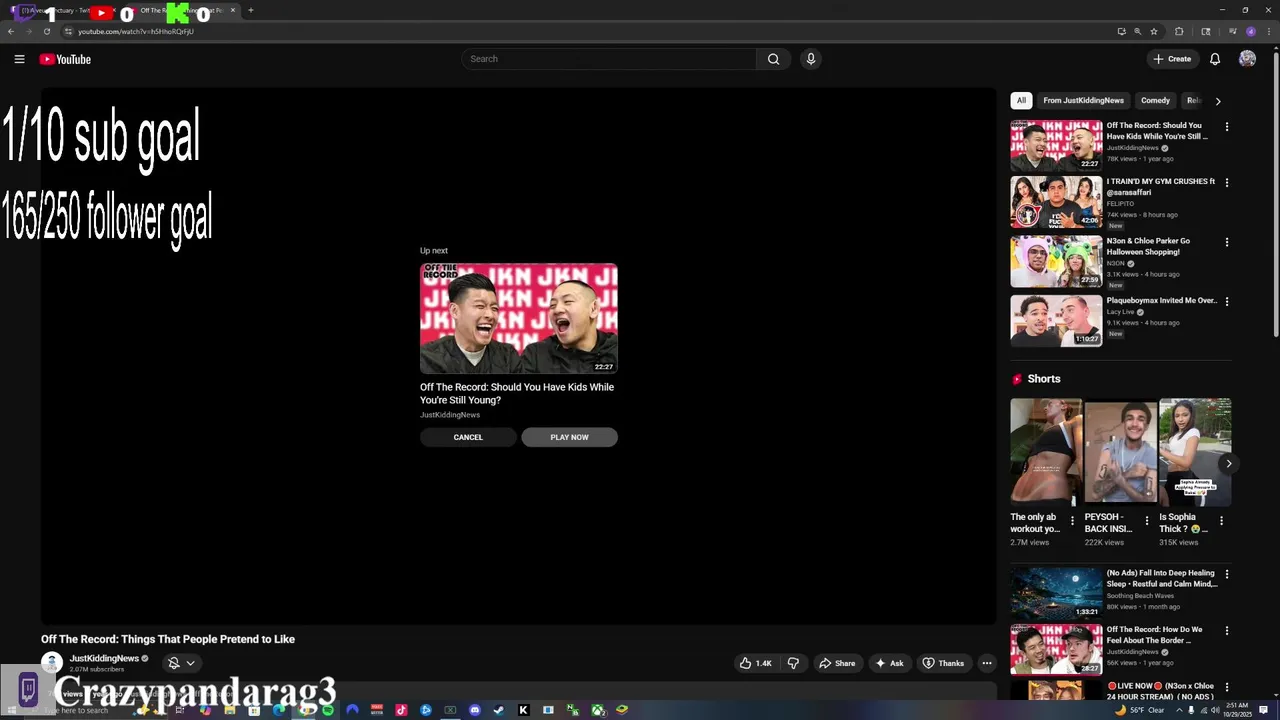Click Up next title 'Should You Have Kids'
1280x720 pixels.
pos(517,393)
